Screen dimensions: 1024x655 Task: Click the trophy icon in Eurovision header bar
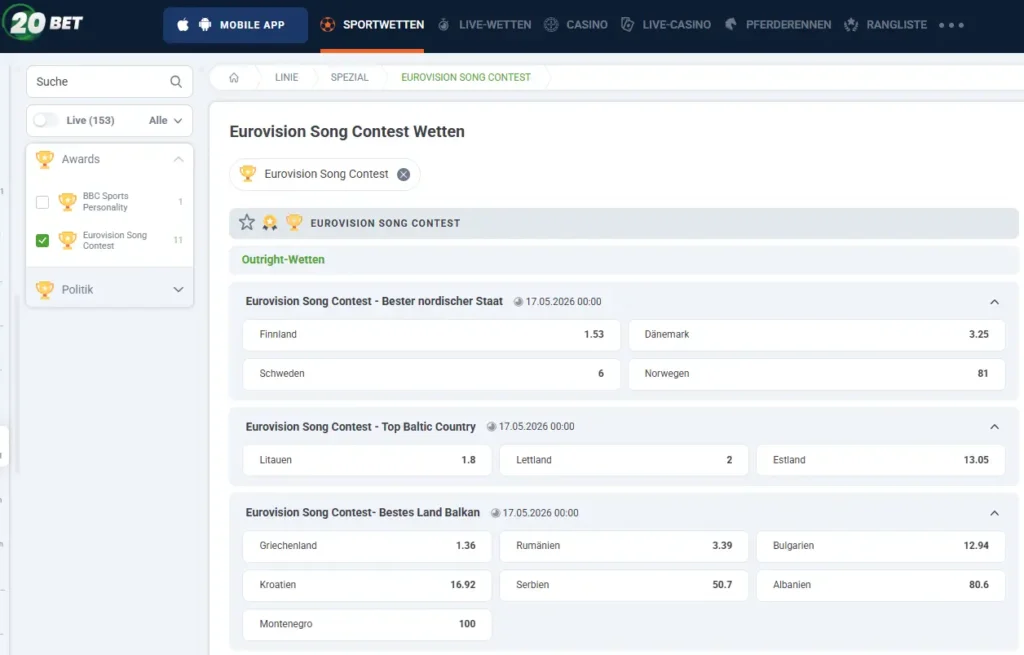pyautogui.click(x=294, y=223)
